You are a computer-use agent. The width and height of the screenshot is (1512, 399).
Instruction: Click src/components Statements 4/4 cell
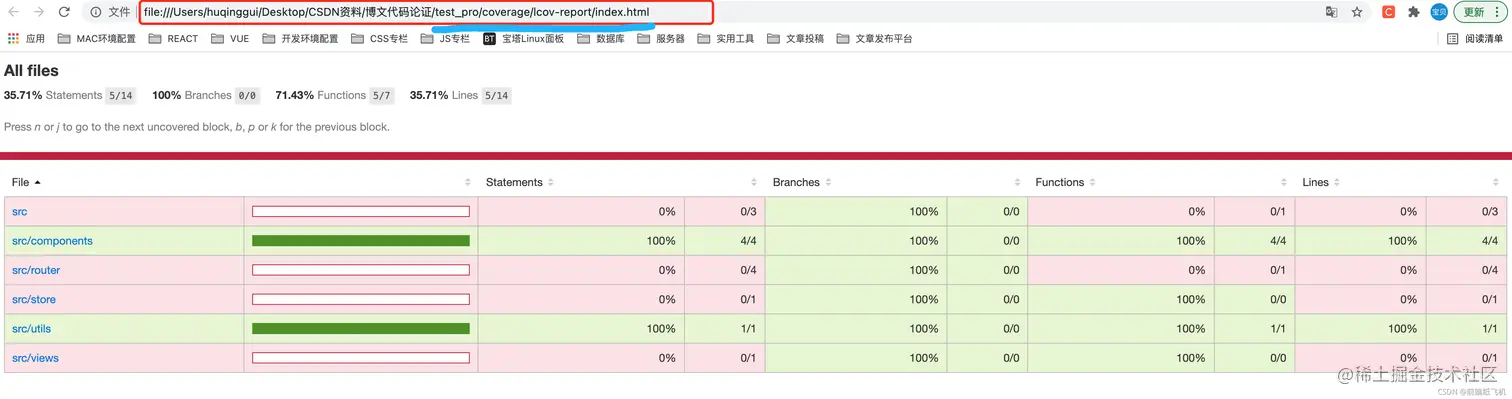[725, 241]
